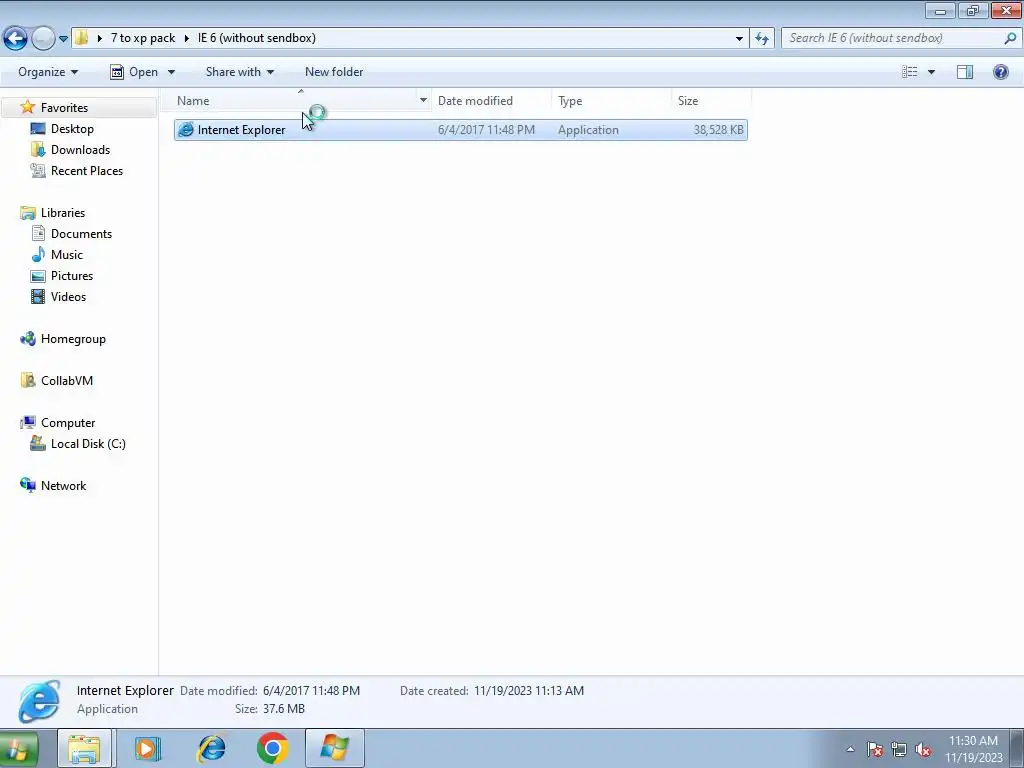Show hidden tray icons arrow

click(850, 749)
